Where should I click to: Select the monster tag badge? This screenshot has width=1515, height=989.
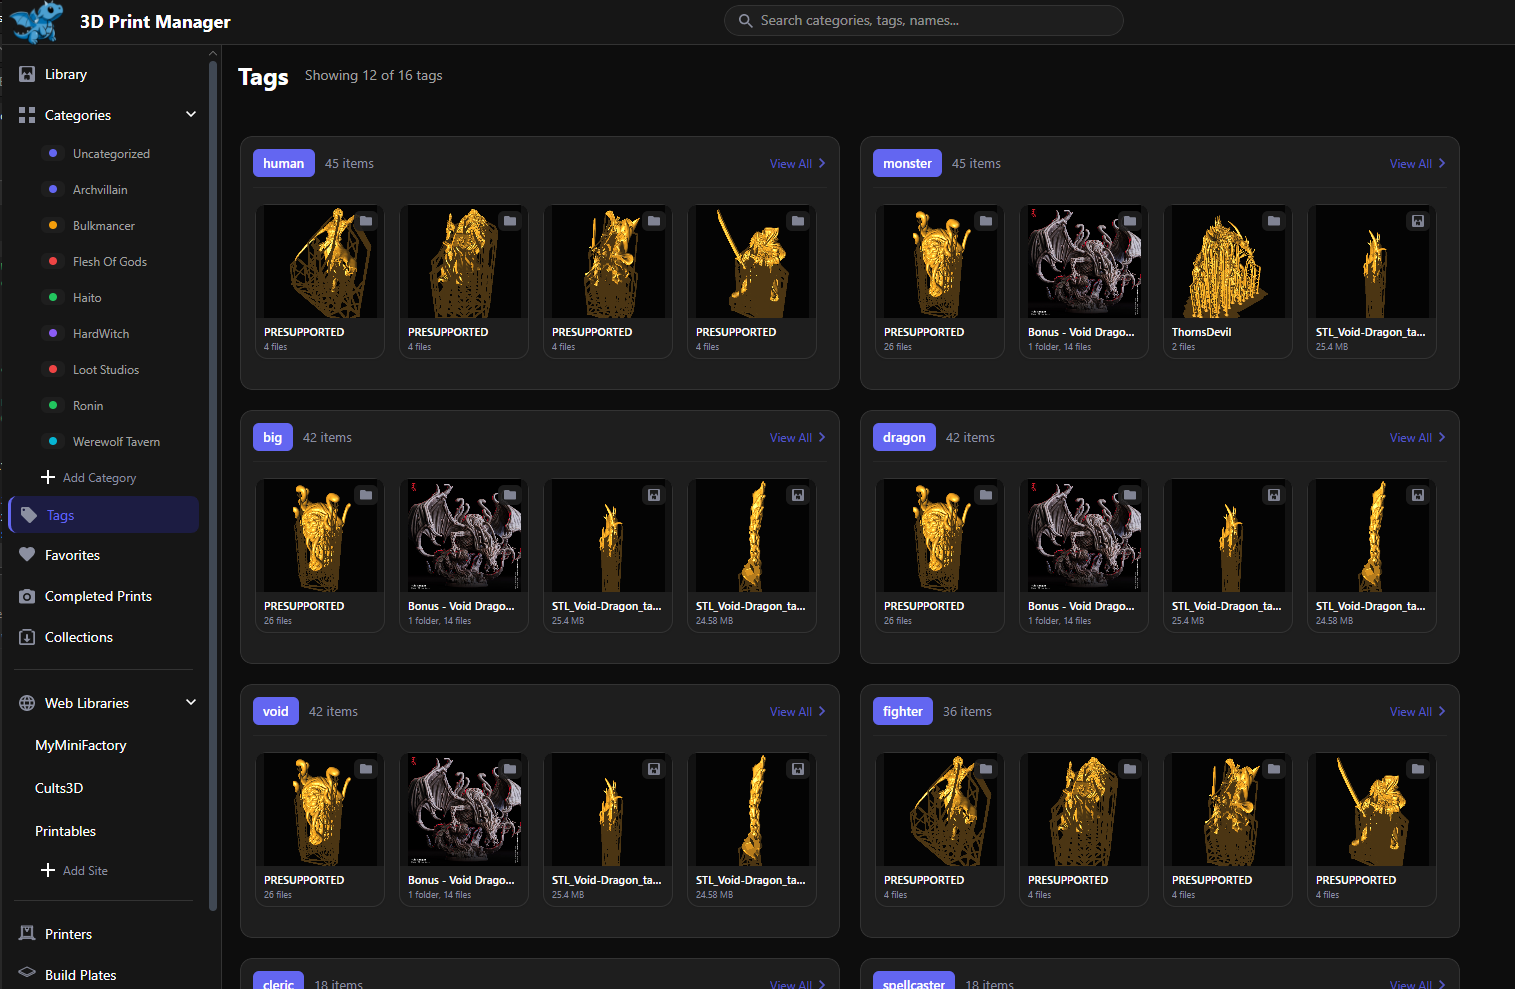click(907, 163)
